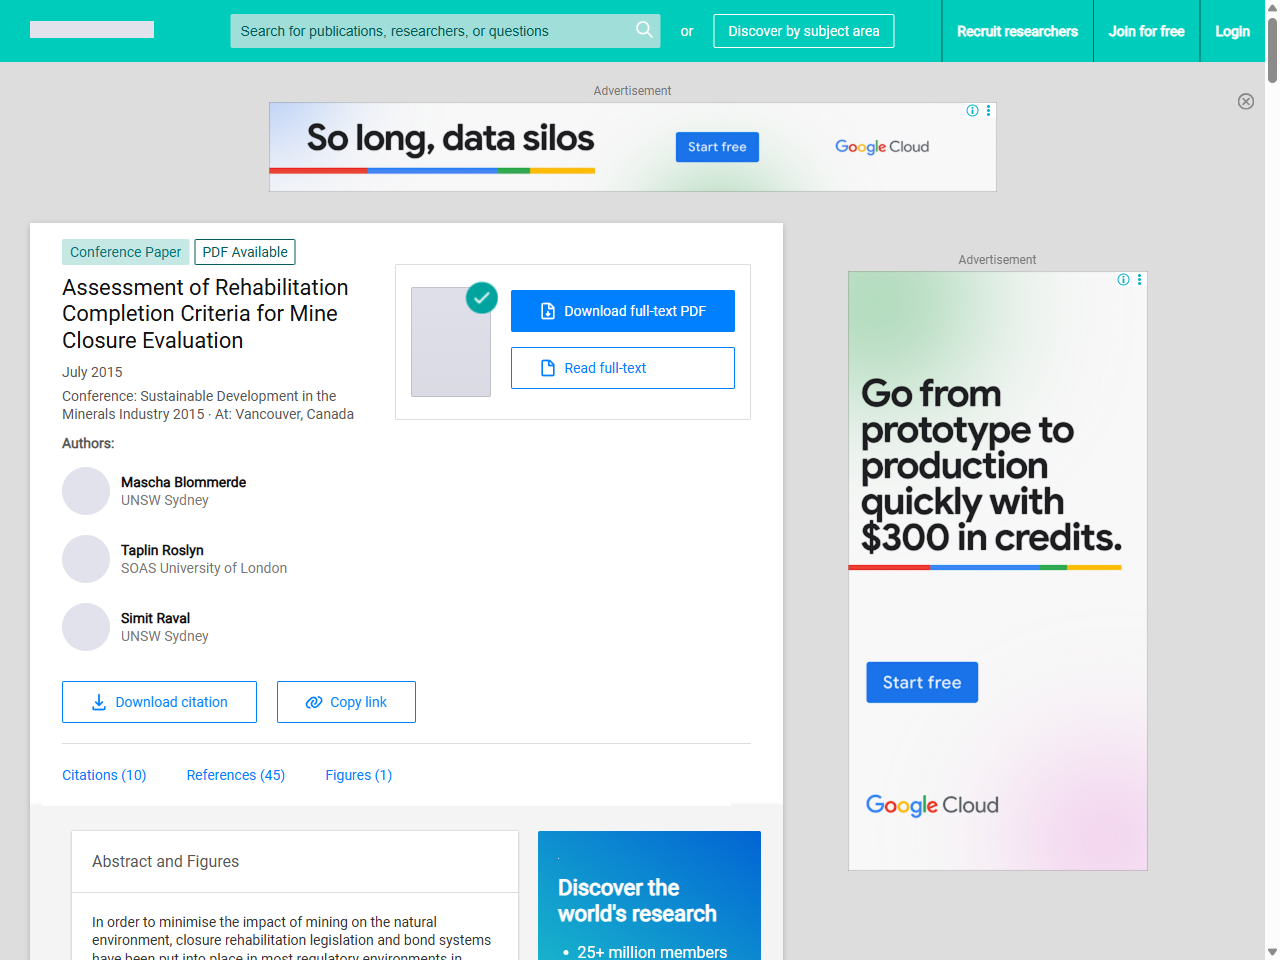
Task: Click Simit Raval's avatar picture
Action: 86,627
